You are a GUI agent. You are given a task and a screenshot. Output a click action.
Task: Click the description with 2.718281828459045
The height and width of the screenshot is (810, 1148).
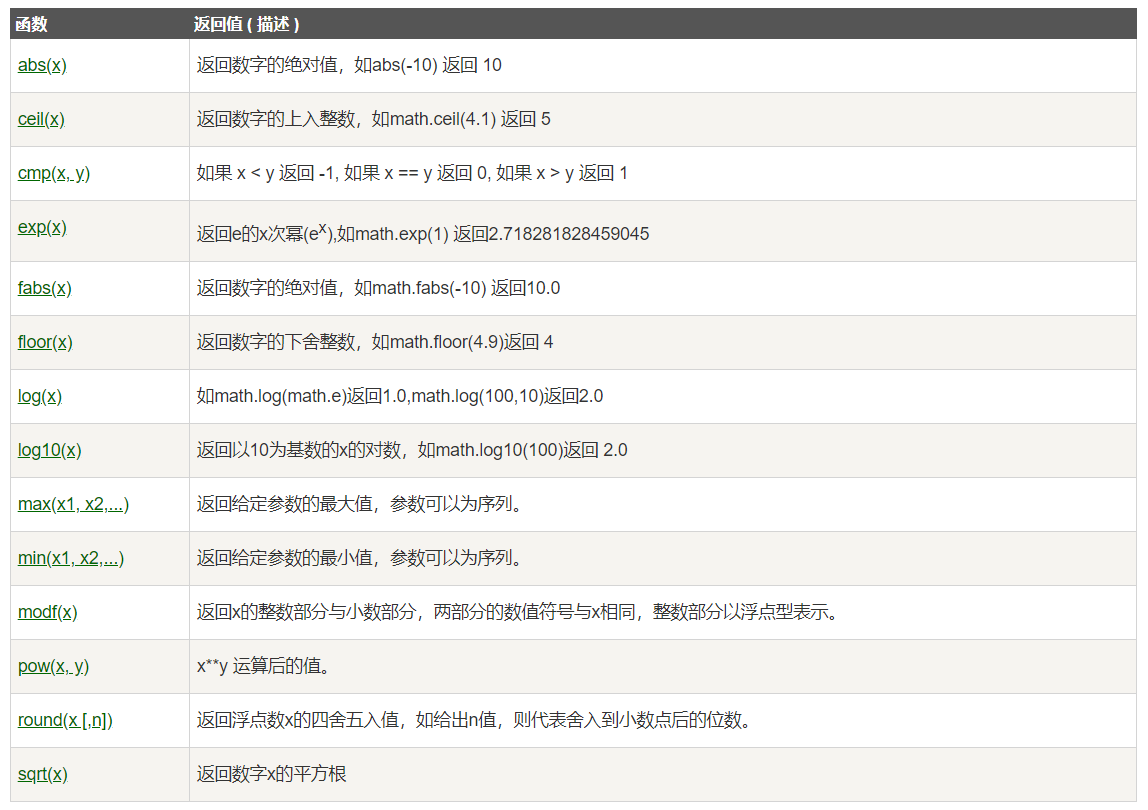coord(422,234)
